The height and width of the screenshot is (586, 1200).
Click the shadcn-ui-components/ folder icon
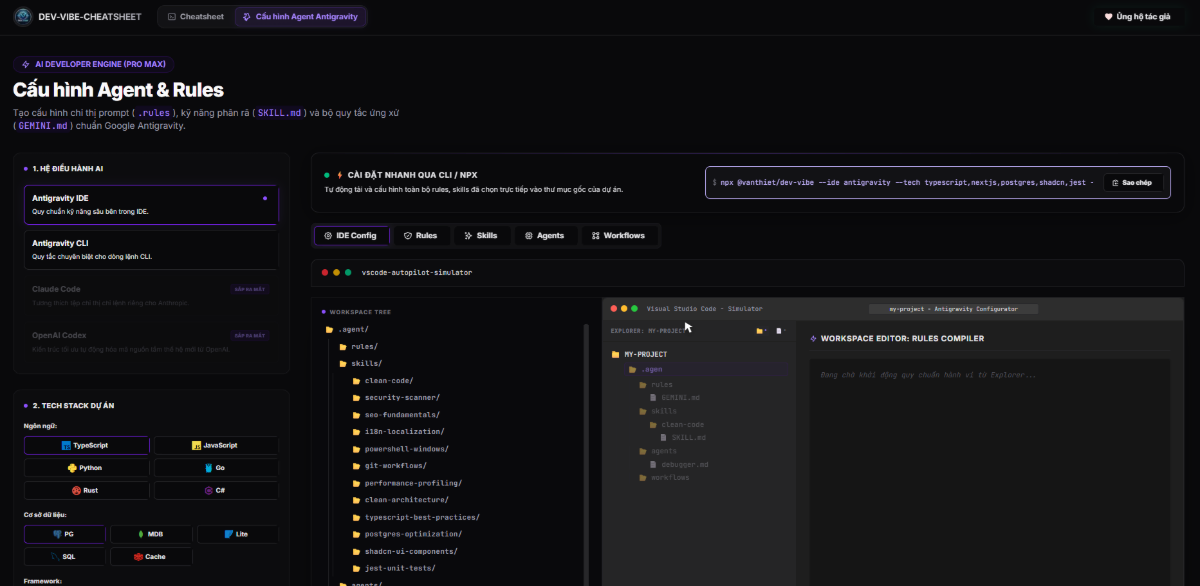point(355,551)
